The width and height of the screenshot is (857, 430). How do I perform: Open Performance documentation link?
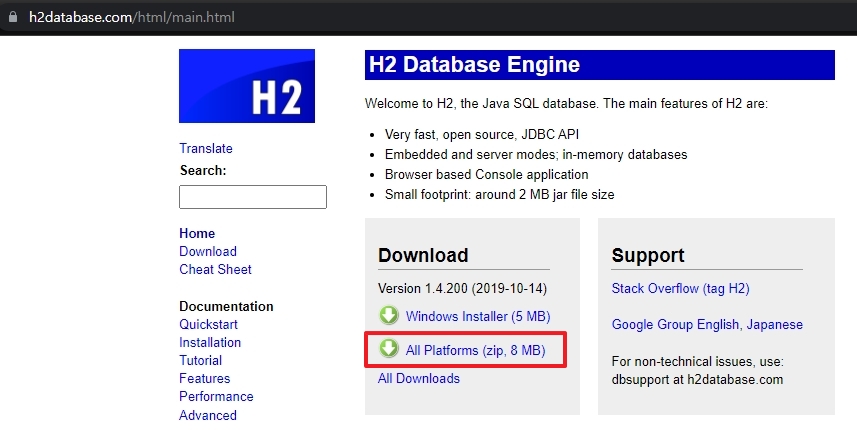pos(216,397)
